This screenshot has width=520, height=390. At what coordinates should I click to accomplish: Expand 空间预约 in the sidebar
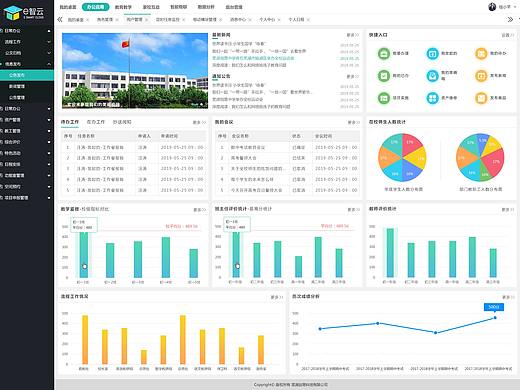[49, 187]
